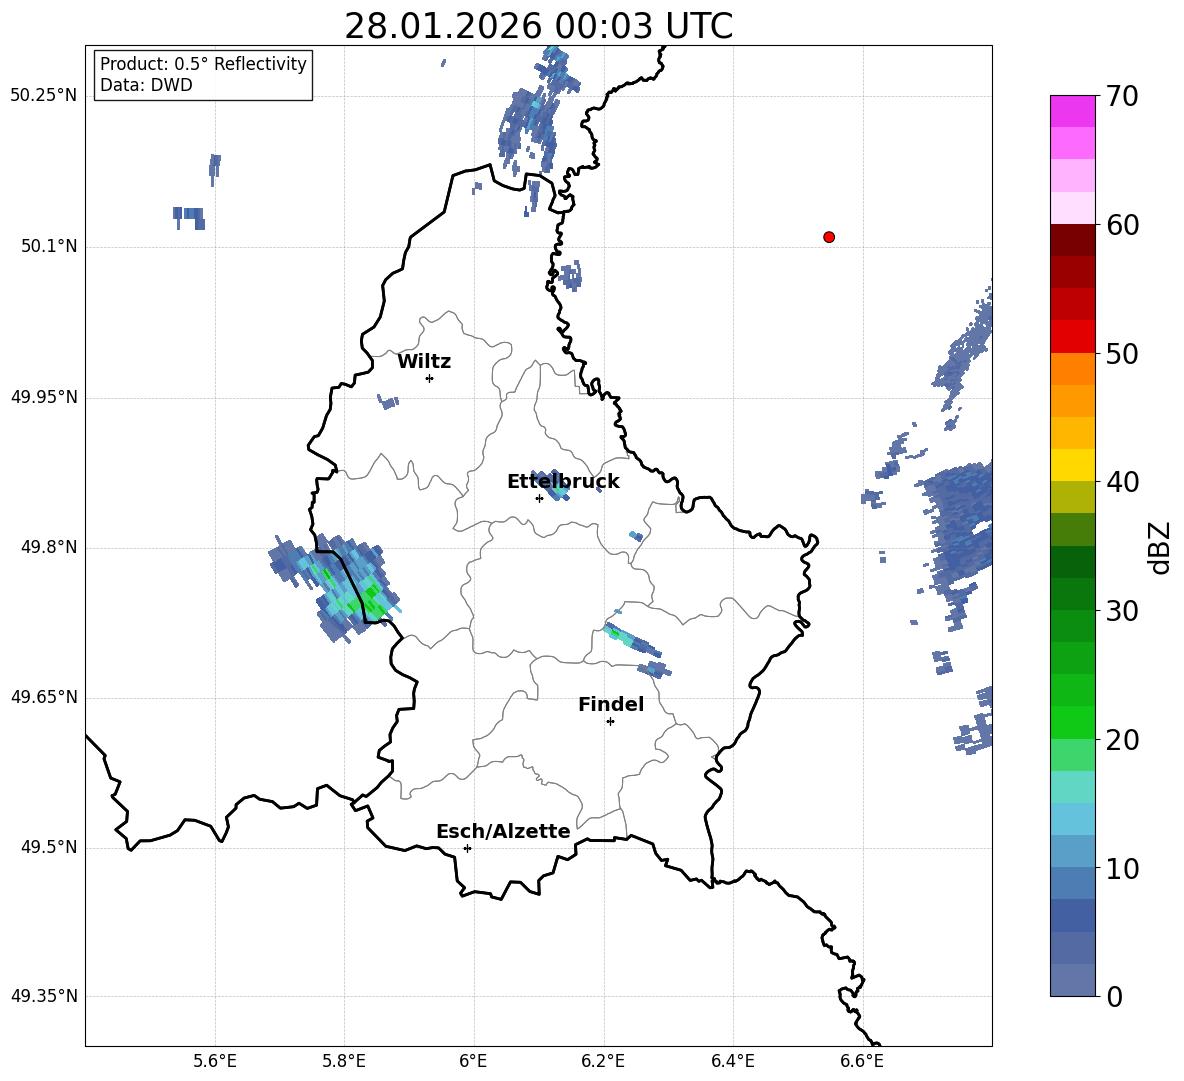The width and height of the screenshot is (1184, 1081).
Task: Click the longitude label 6.4°E
Action: coord(733,1061)
